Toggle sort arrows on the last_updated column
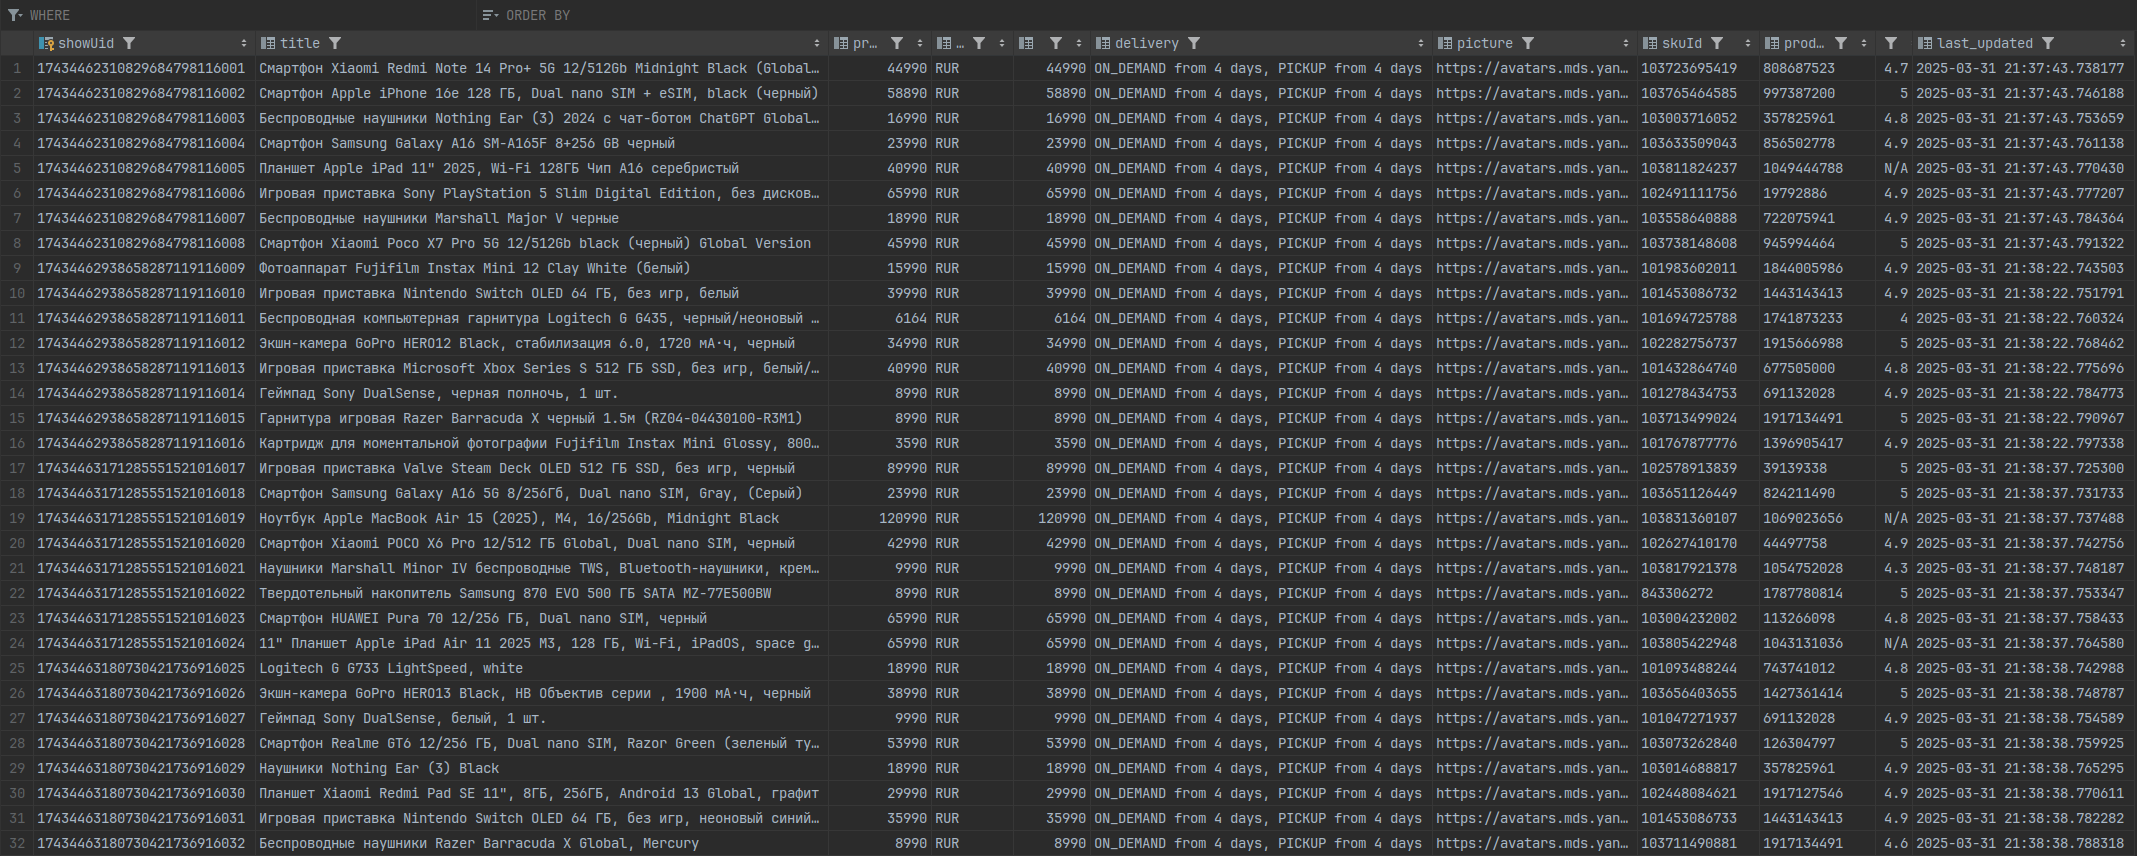This screenshot has width=2137, height=856. coord(2123,43)
